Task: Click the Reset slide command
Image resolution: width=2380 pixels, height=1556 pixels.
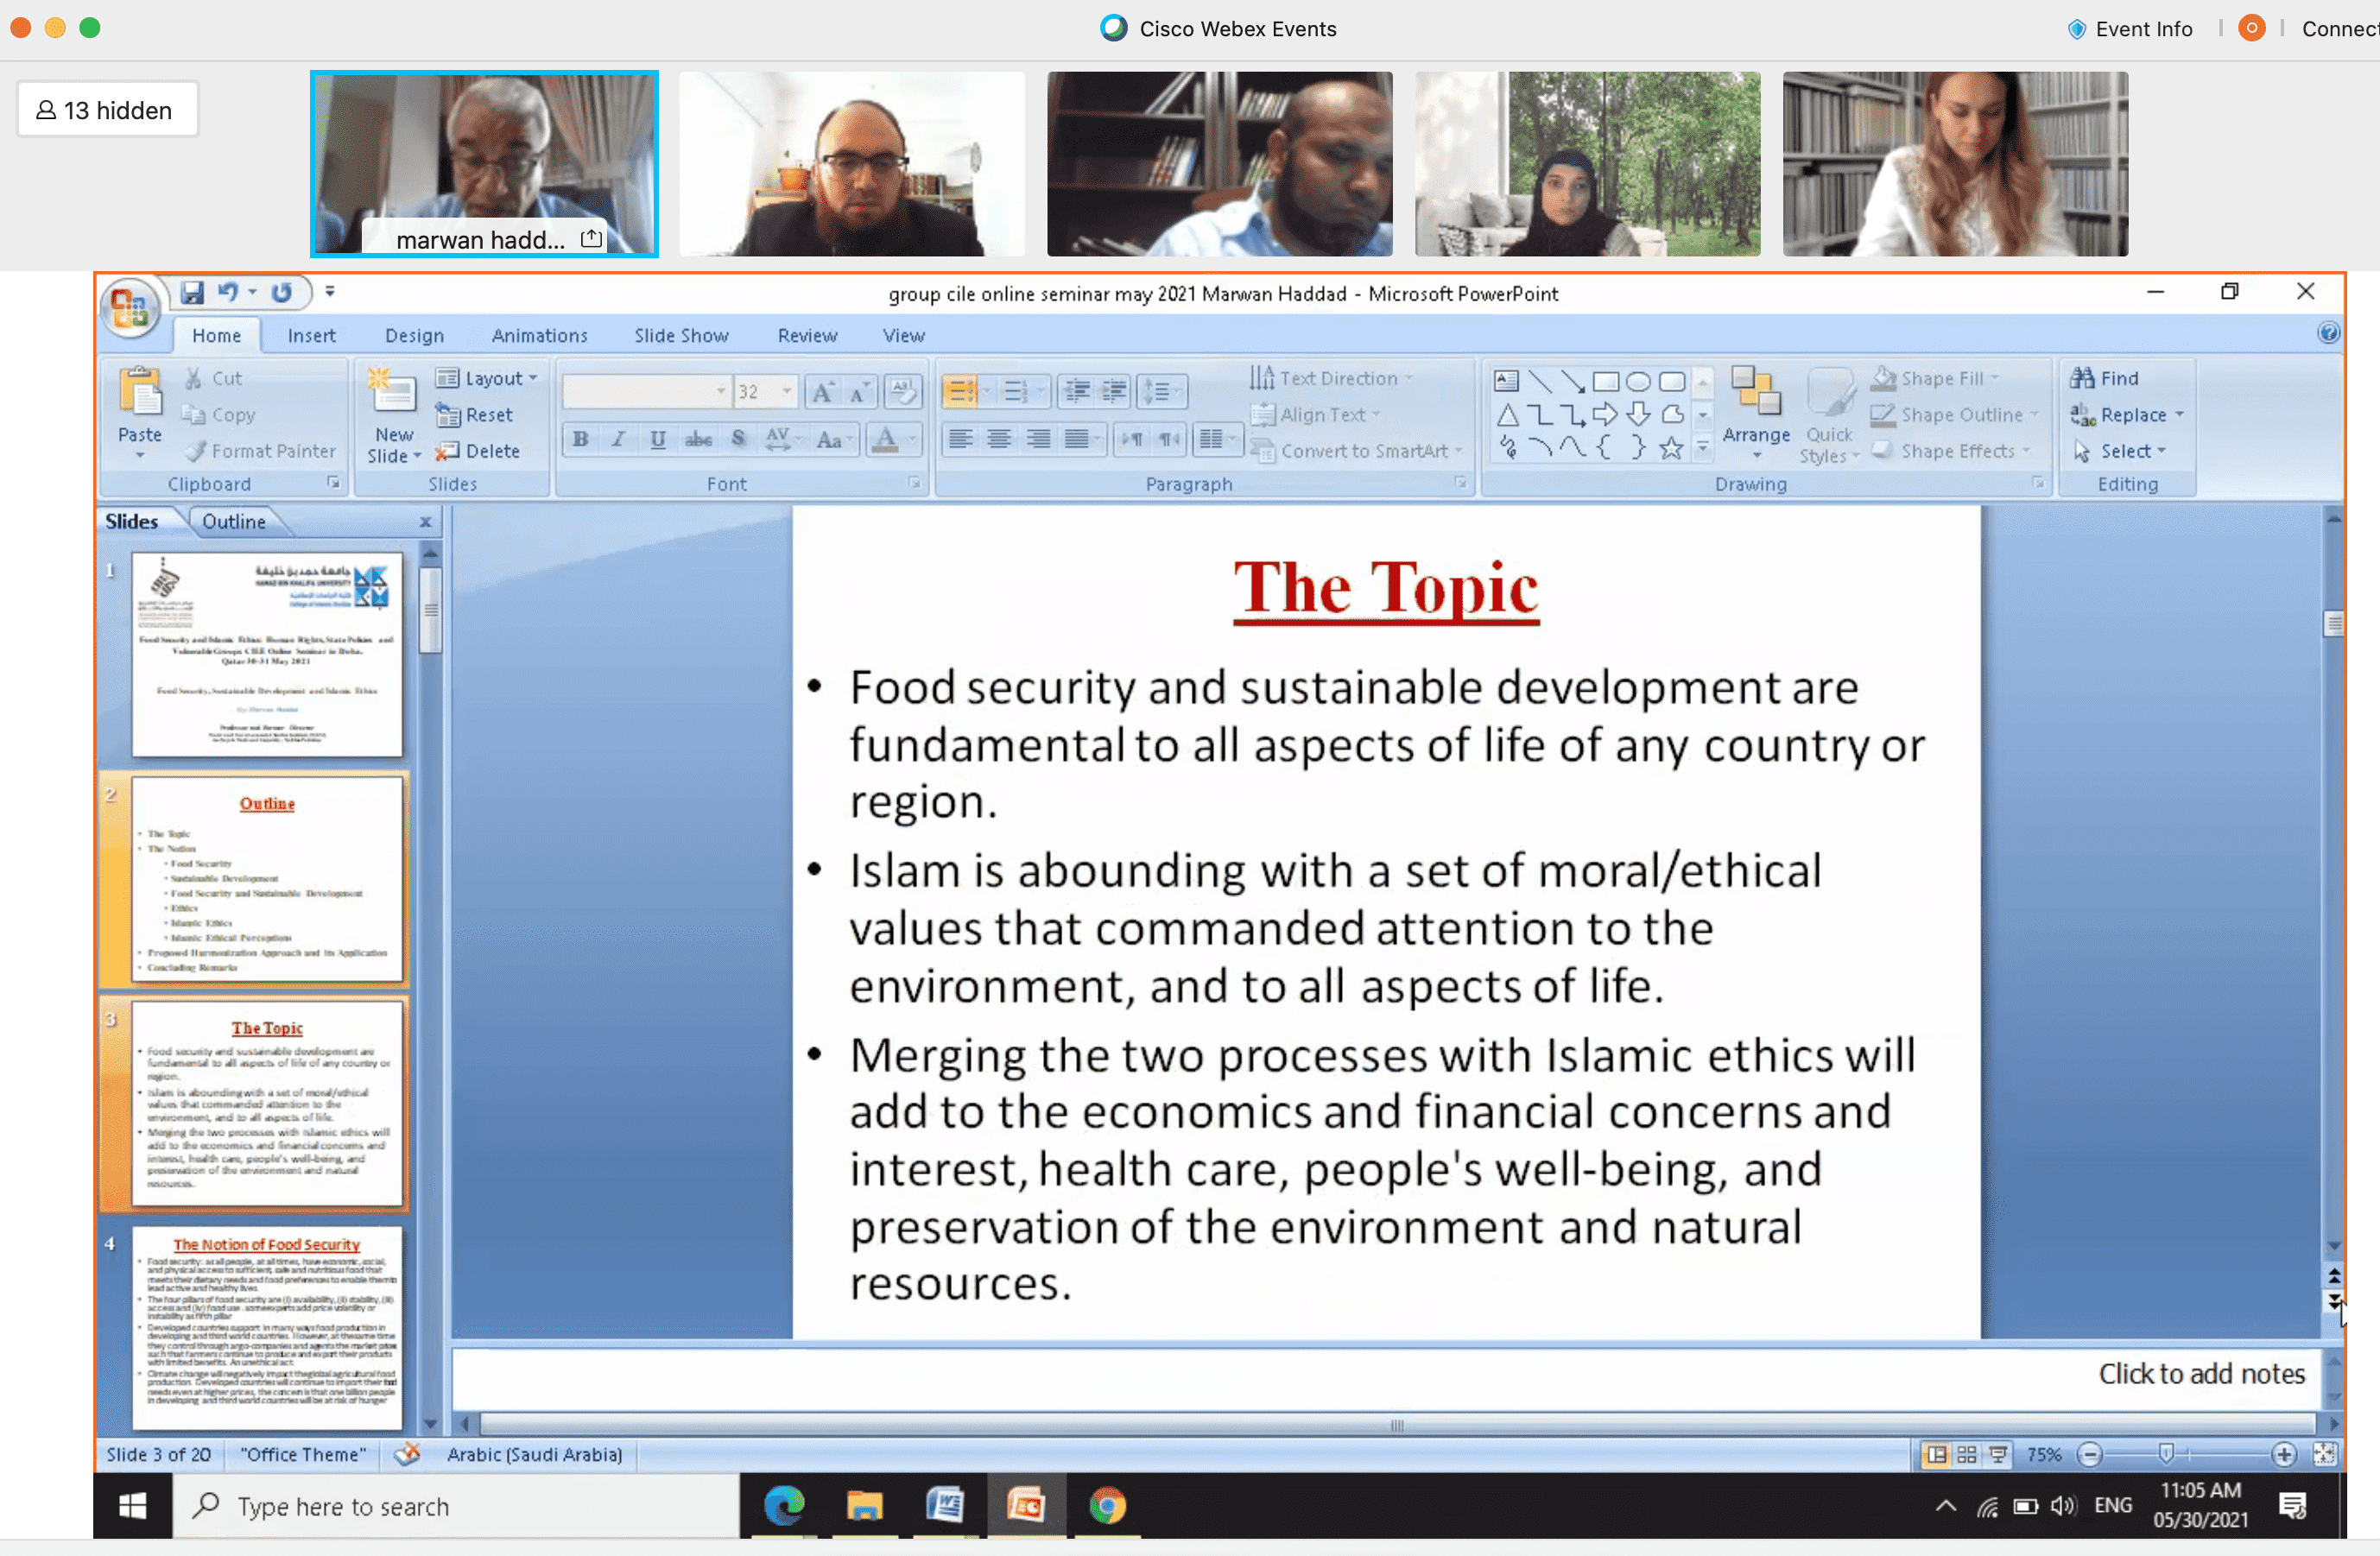Action: [474, 415]
